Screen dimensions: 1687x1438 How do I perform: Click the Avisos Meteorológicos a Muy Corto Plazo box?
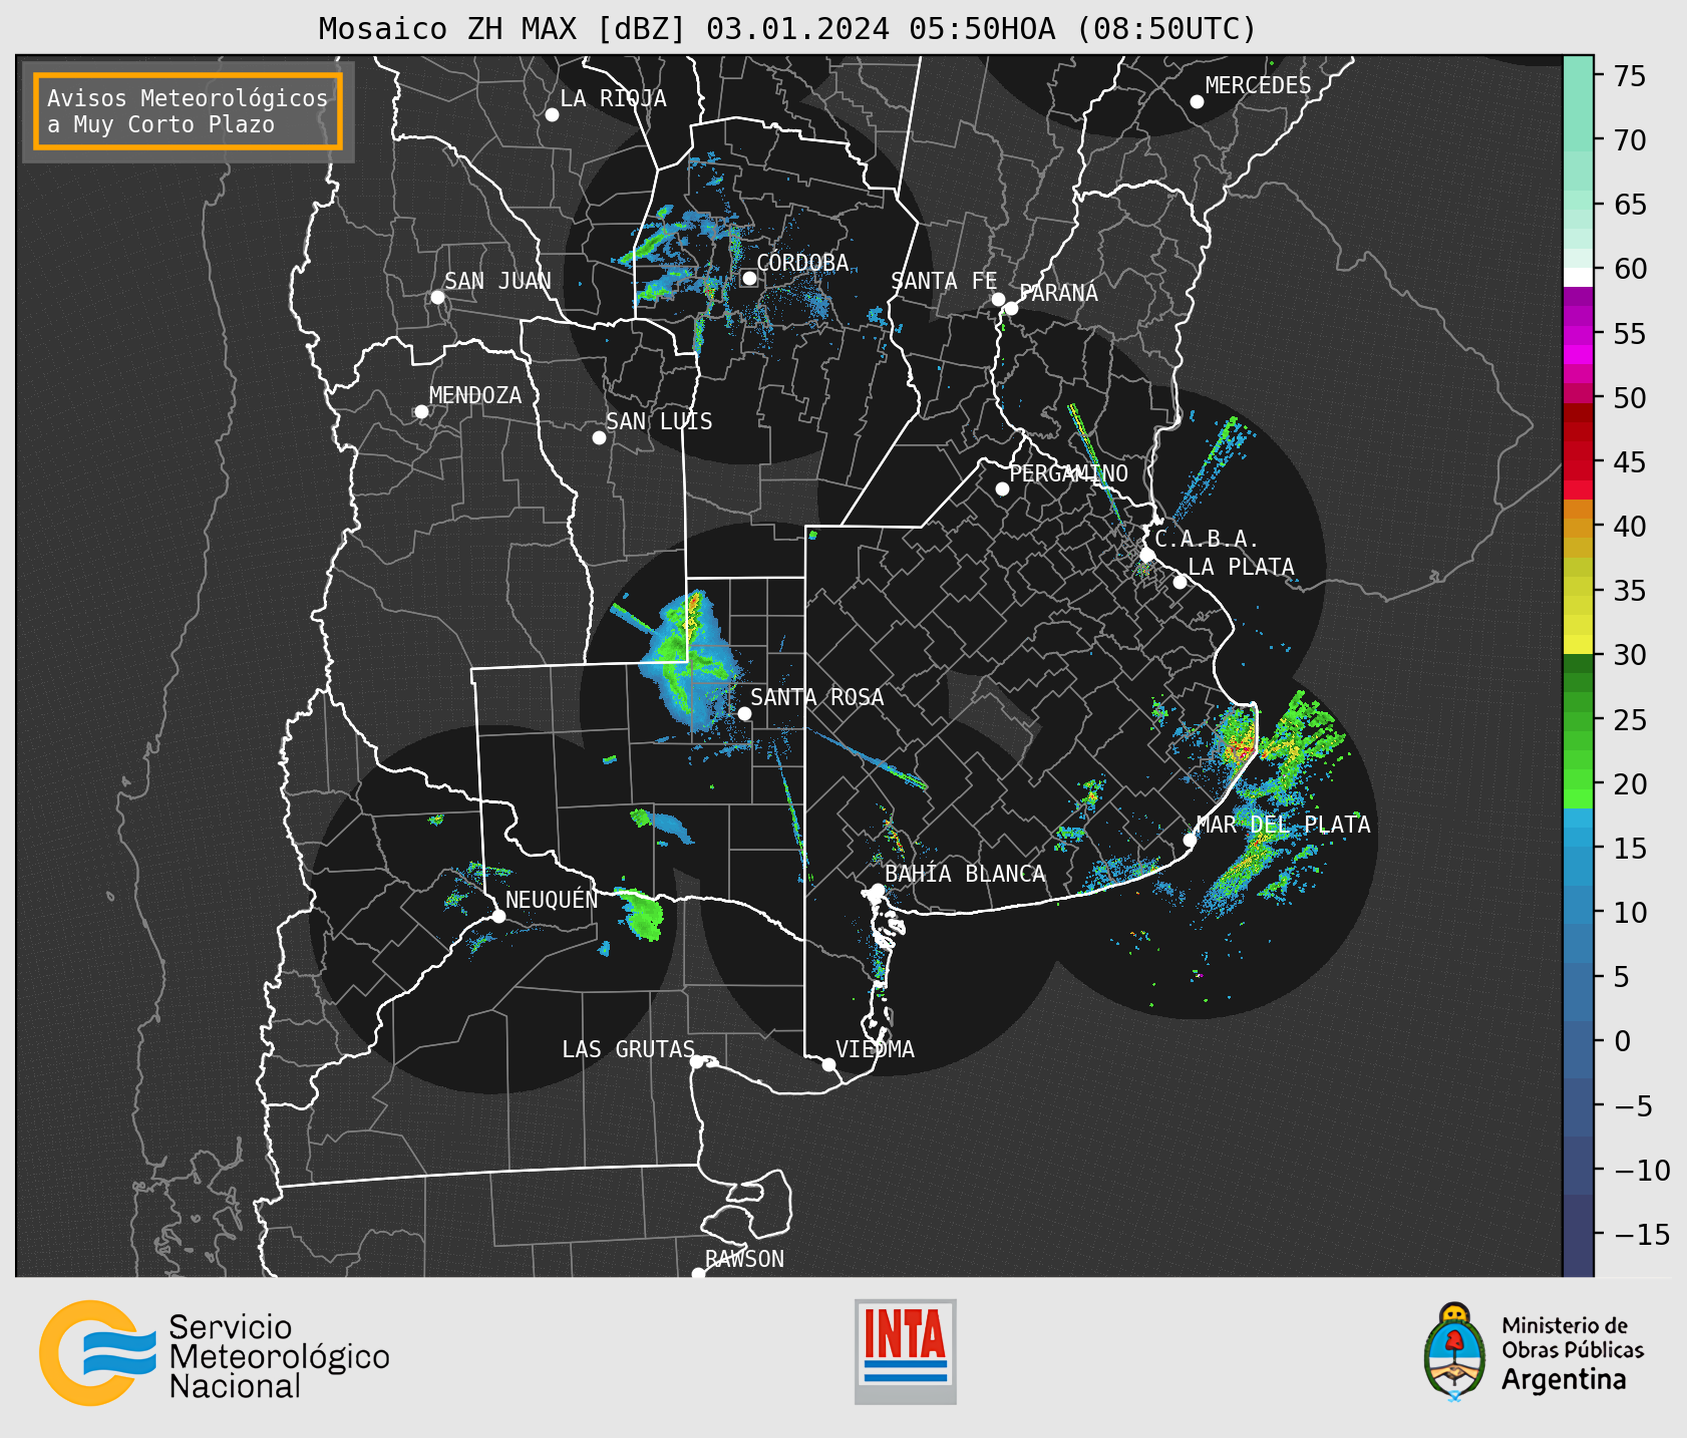188,111
